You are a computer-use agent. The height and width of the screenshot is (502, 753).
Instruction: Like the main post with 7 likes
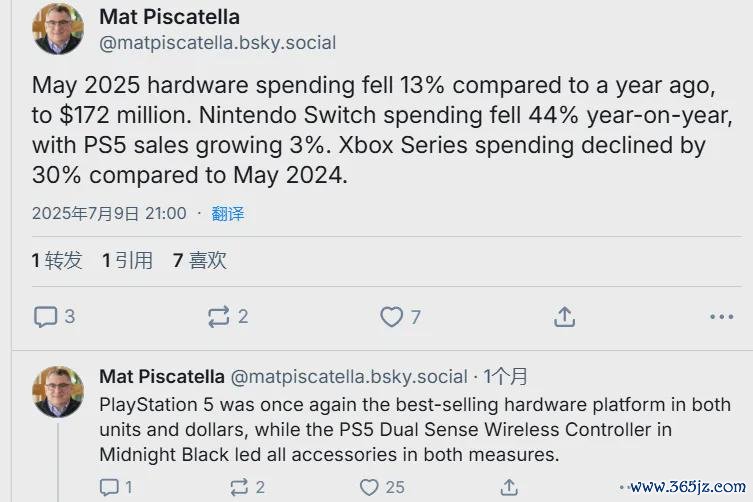click(392, 317)
